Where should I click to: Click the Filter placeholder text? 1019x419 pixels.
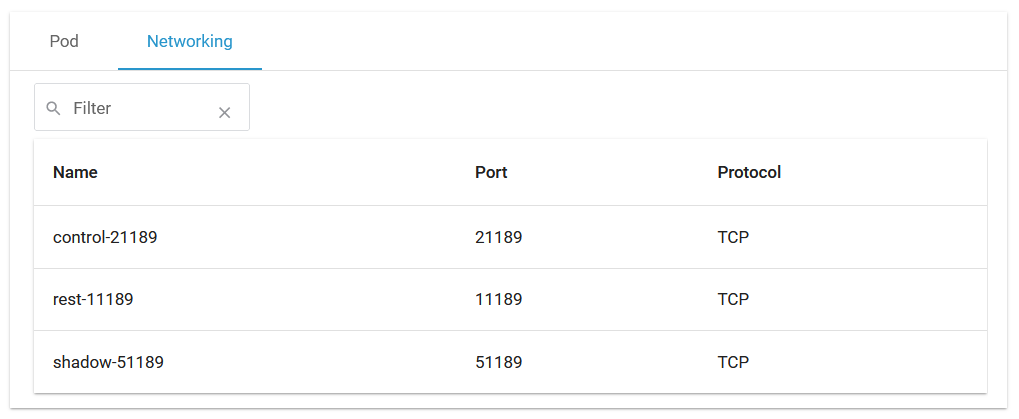(92, 108)
